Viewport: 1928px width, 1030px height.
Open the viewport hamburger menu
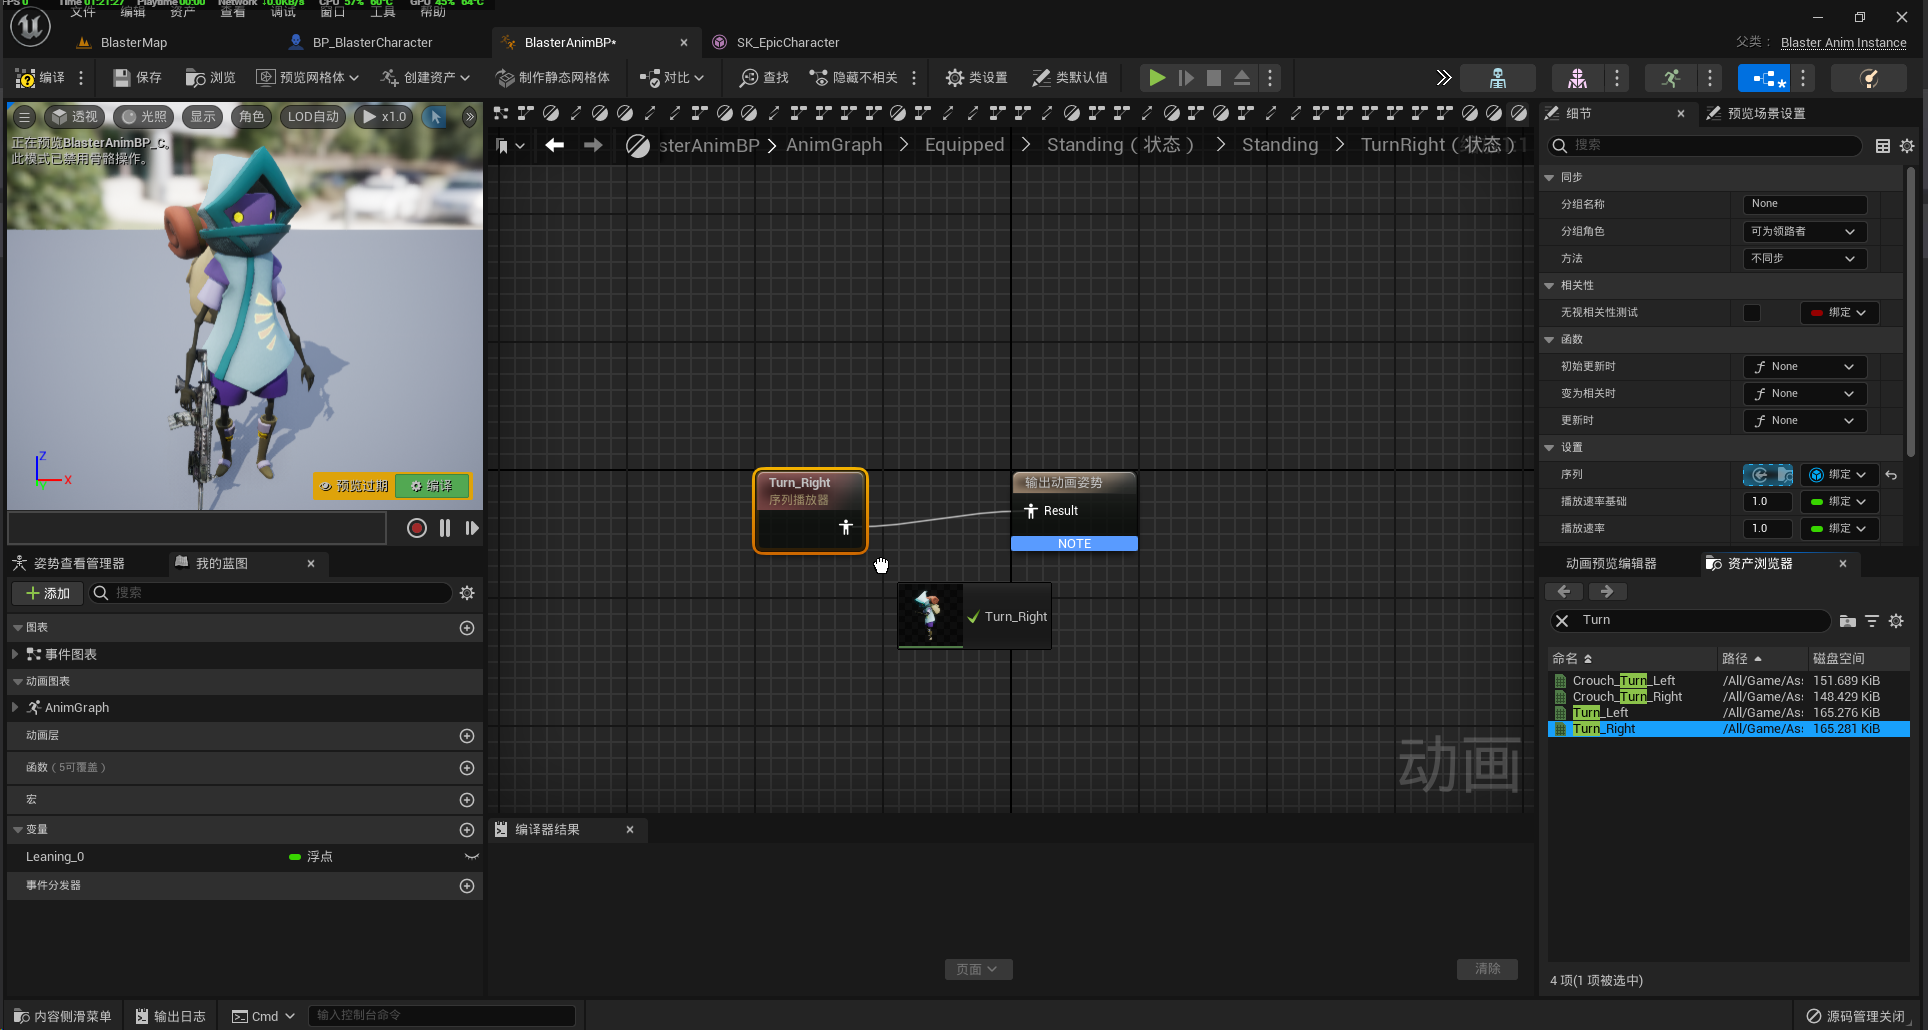25,116
